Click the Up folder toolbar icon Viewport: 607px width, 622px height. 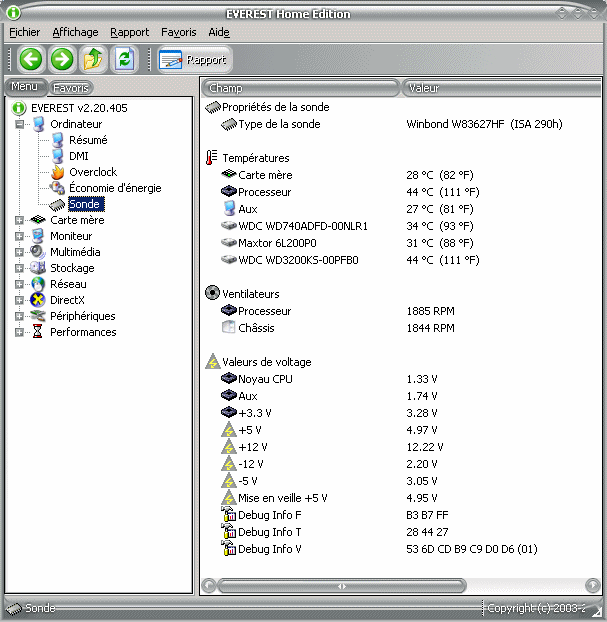93,59
